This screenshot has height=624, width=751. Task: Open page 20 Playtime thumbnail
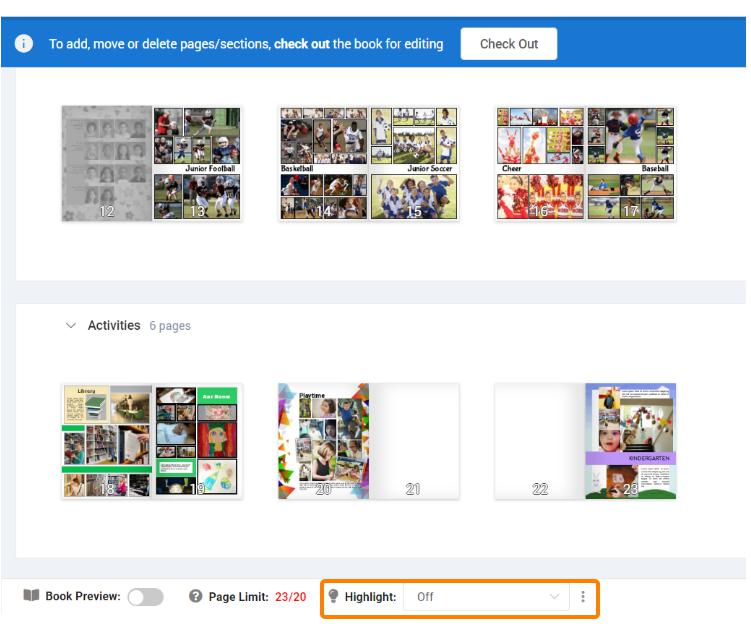tap(324, 441)
